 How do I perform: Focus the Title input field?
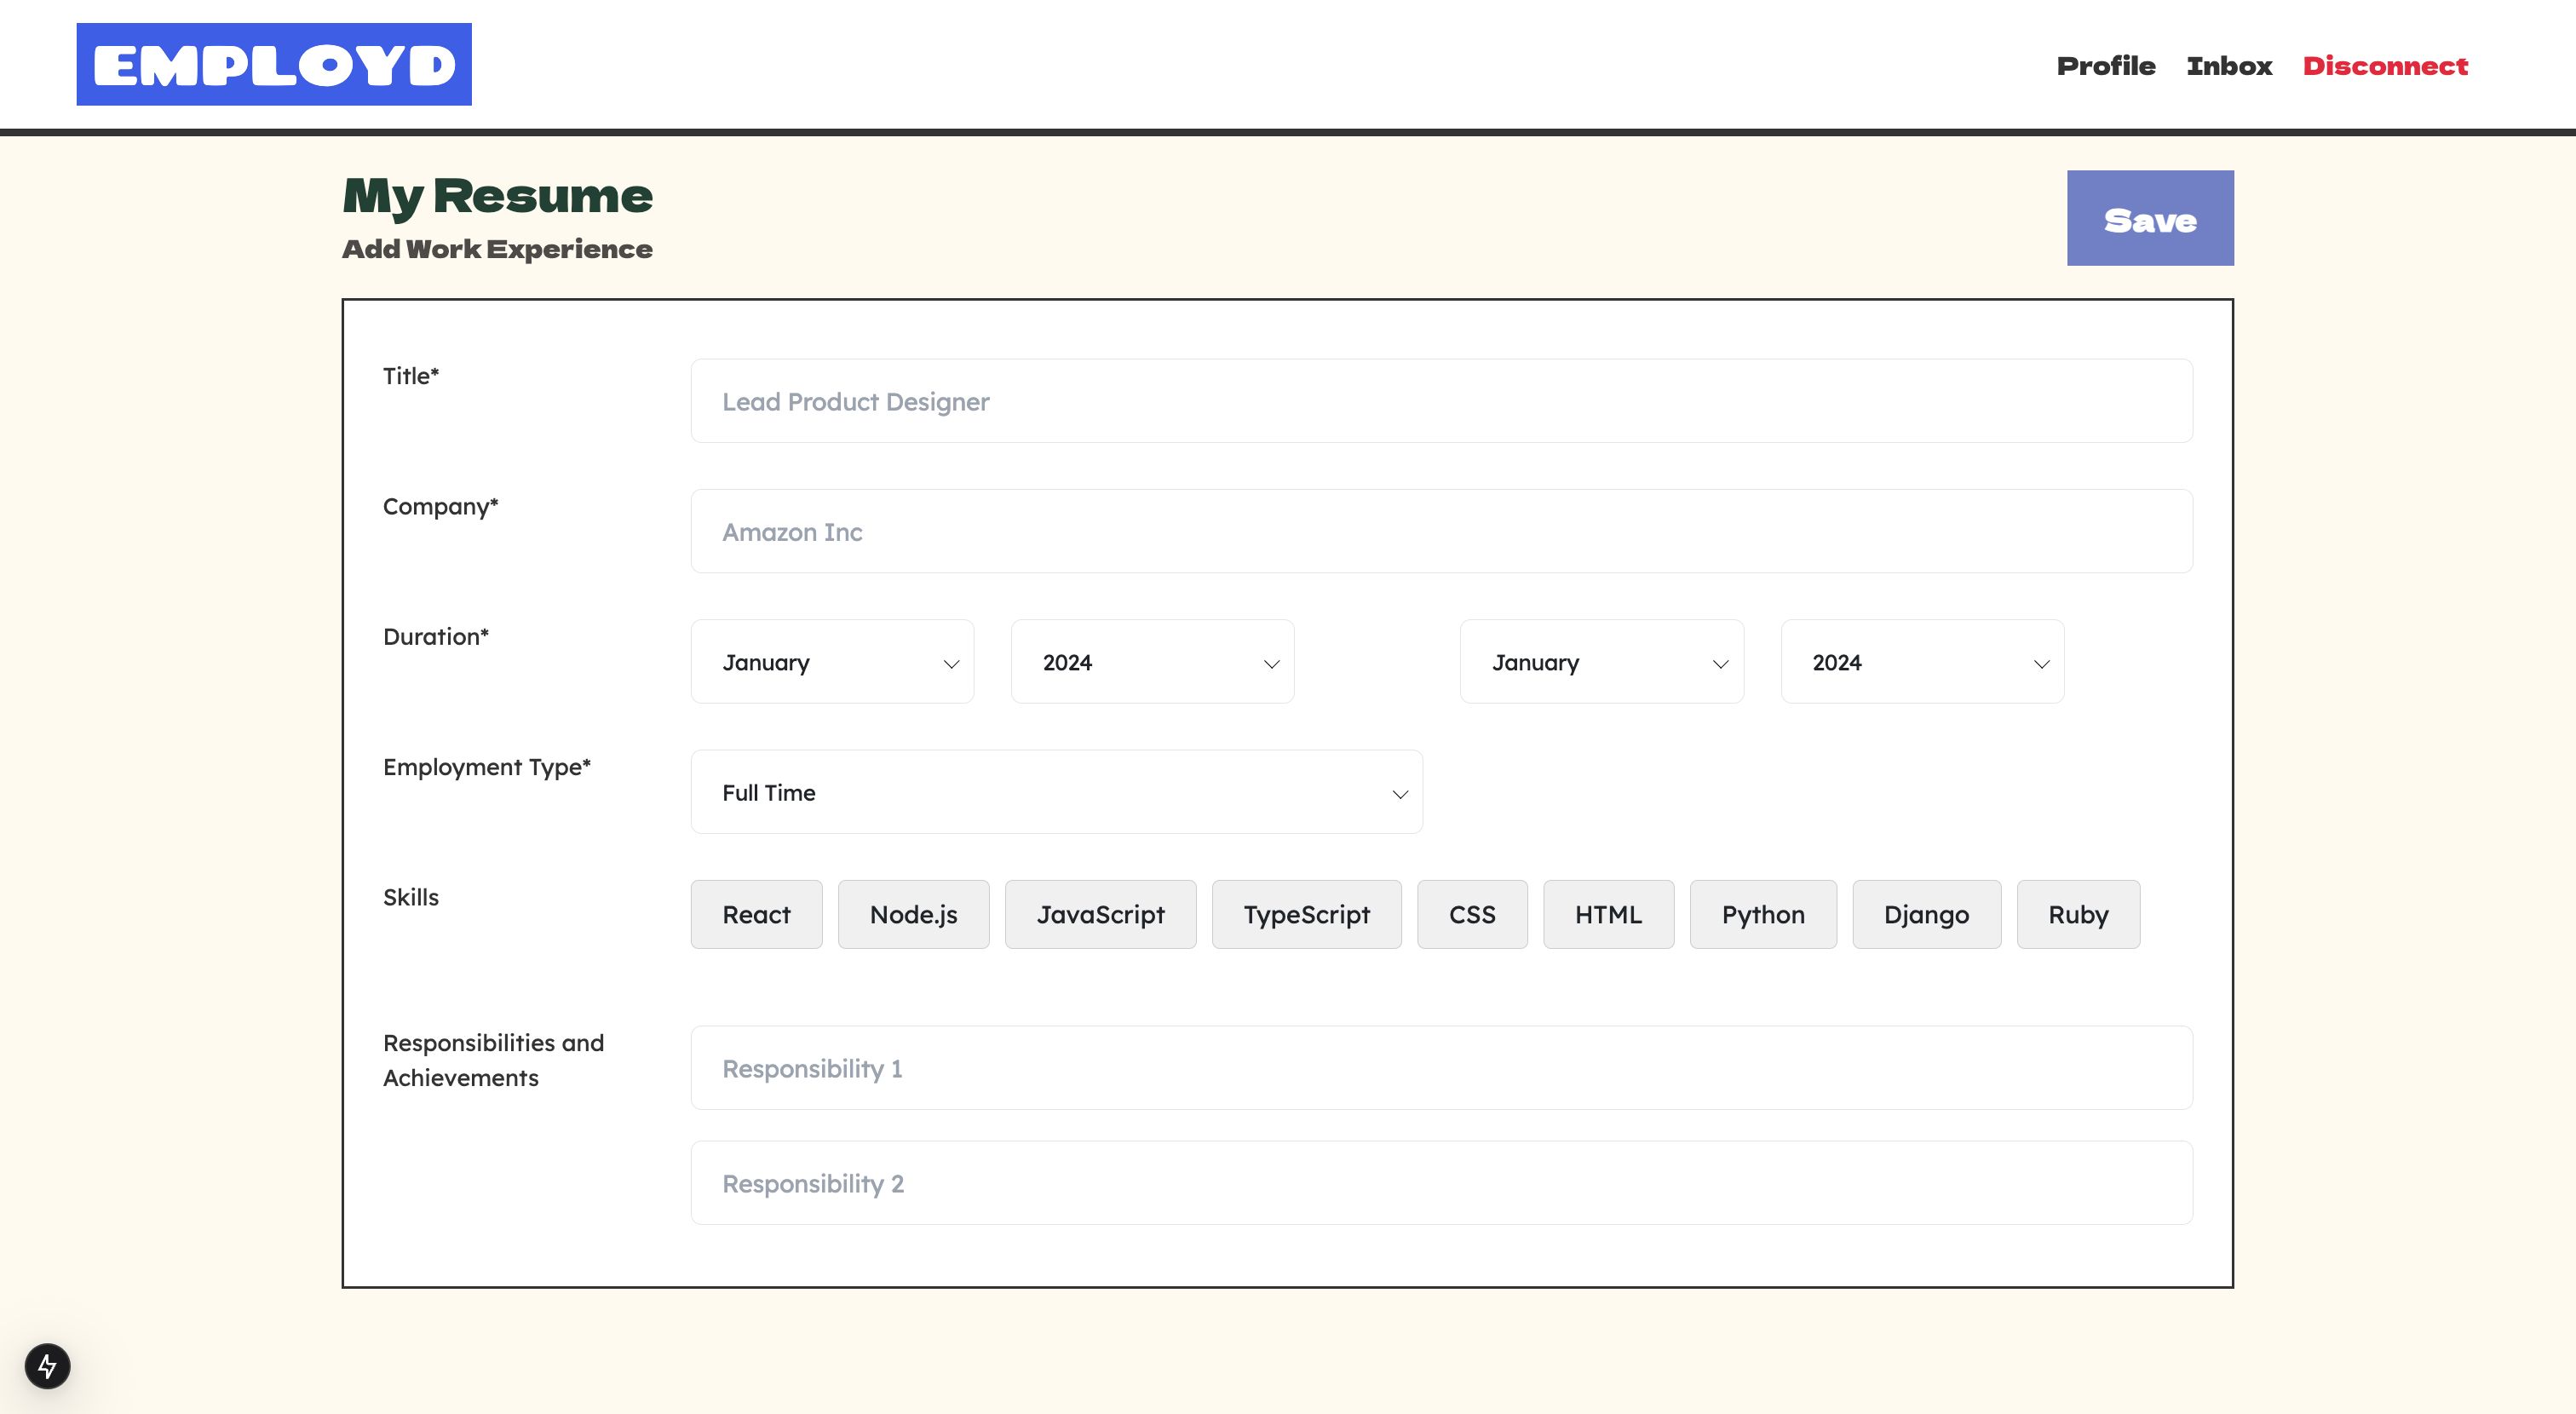pyautogui.click(x=1441, y=401)
